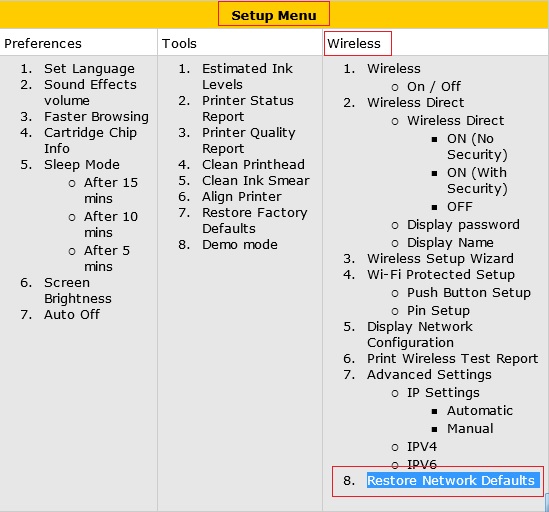Click the IPV4 sub-item
549x512 pixels.
422,447
